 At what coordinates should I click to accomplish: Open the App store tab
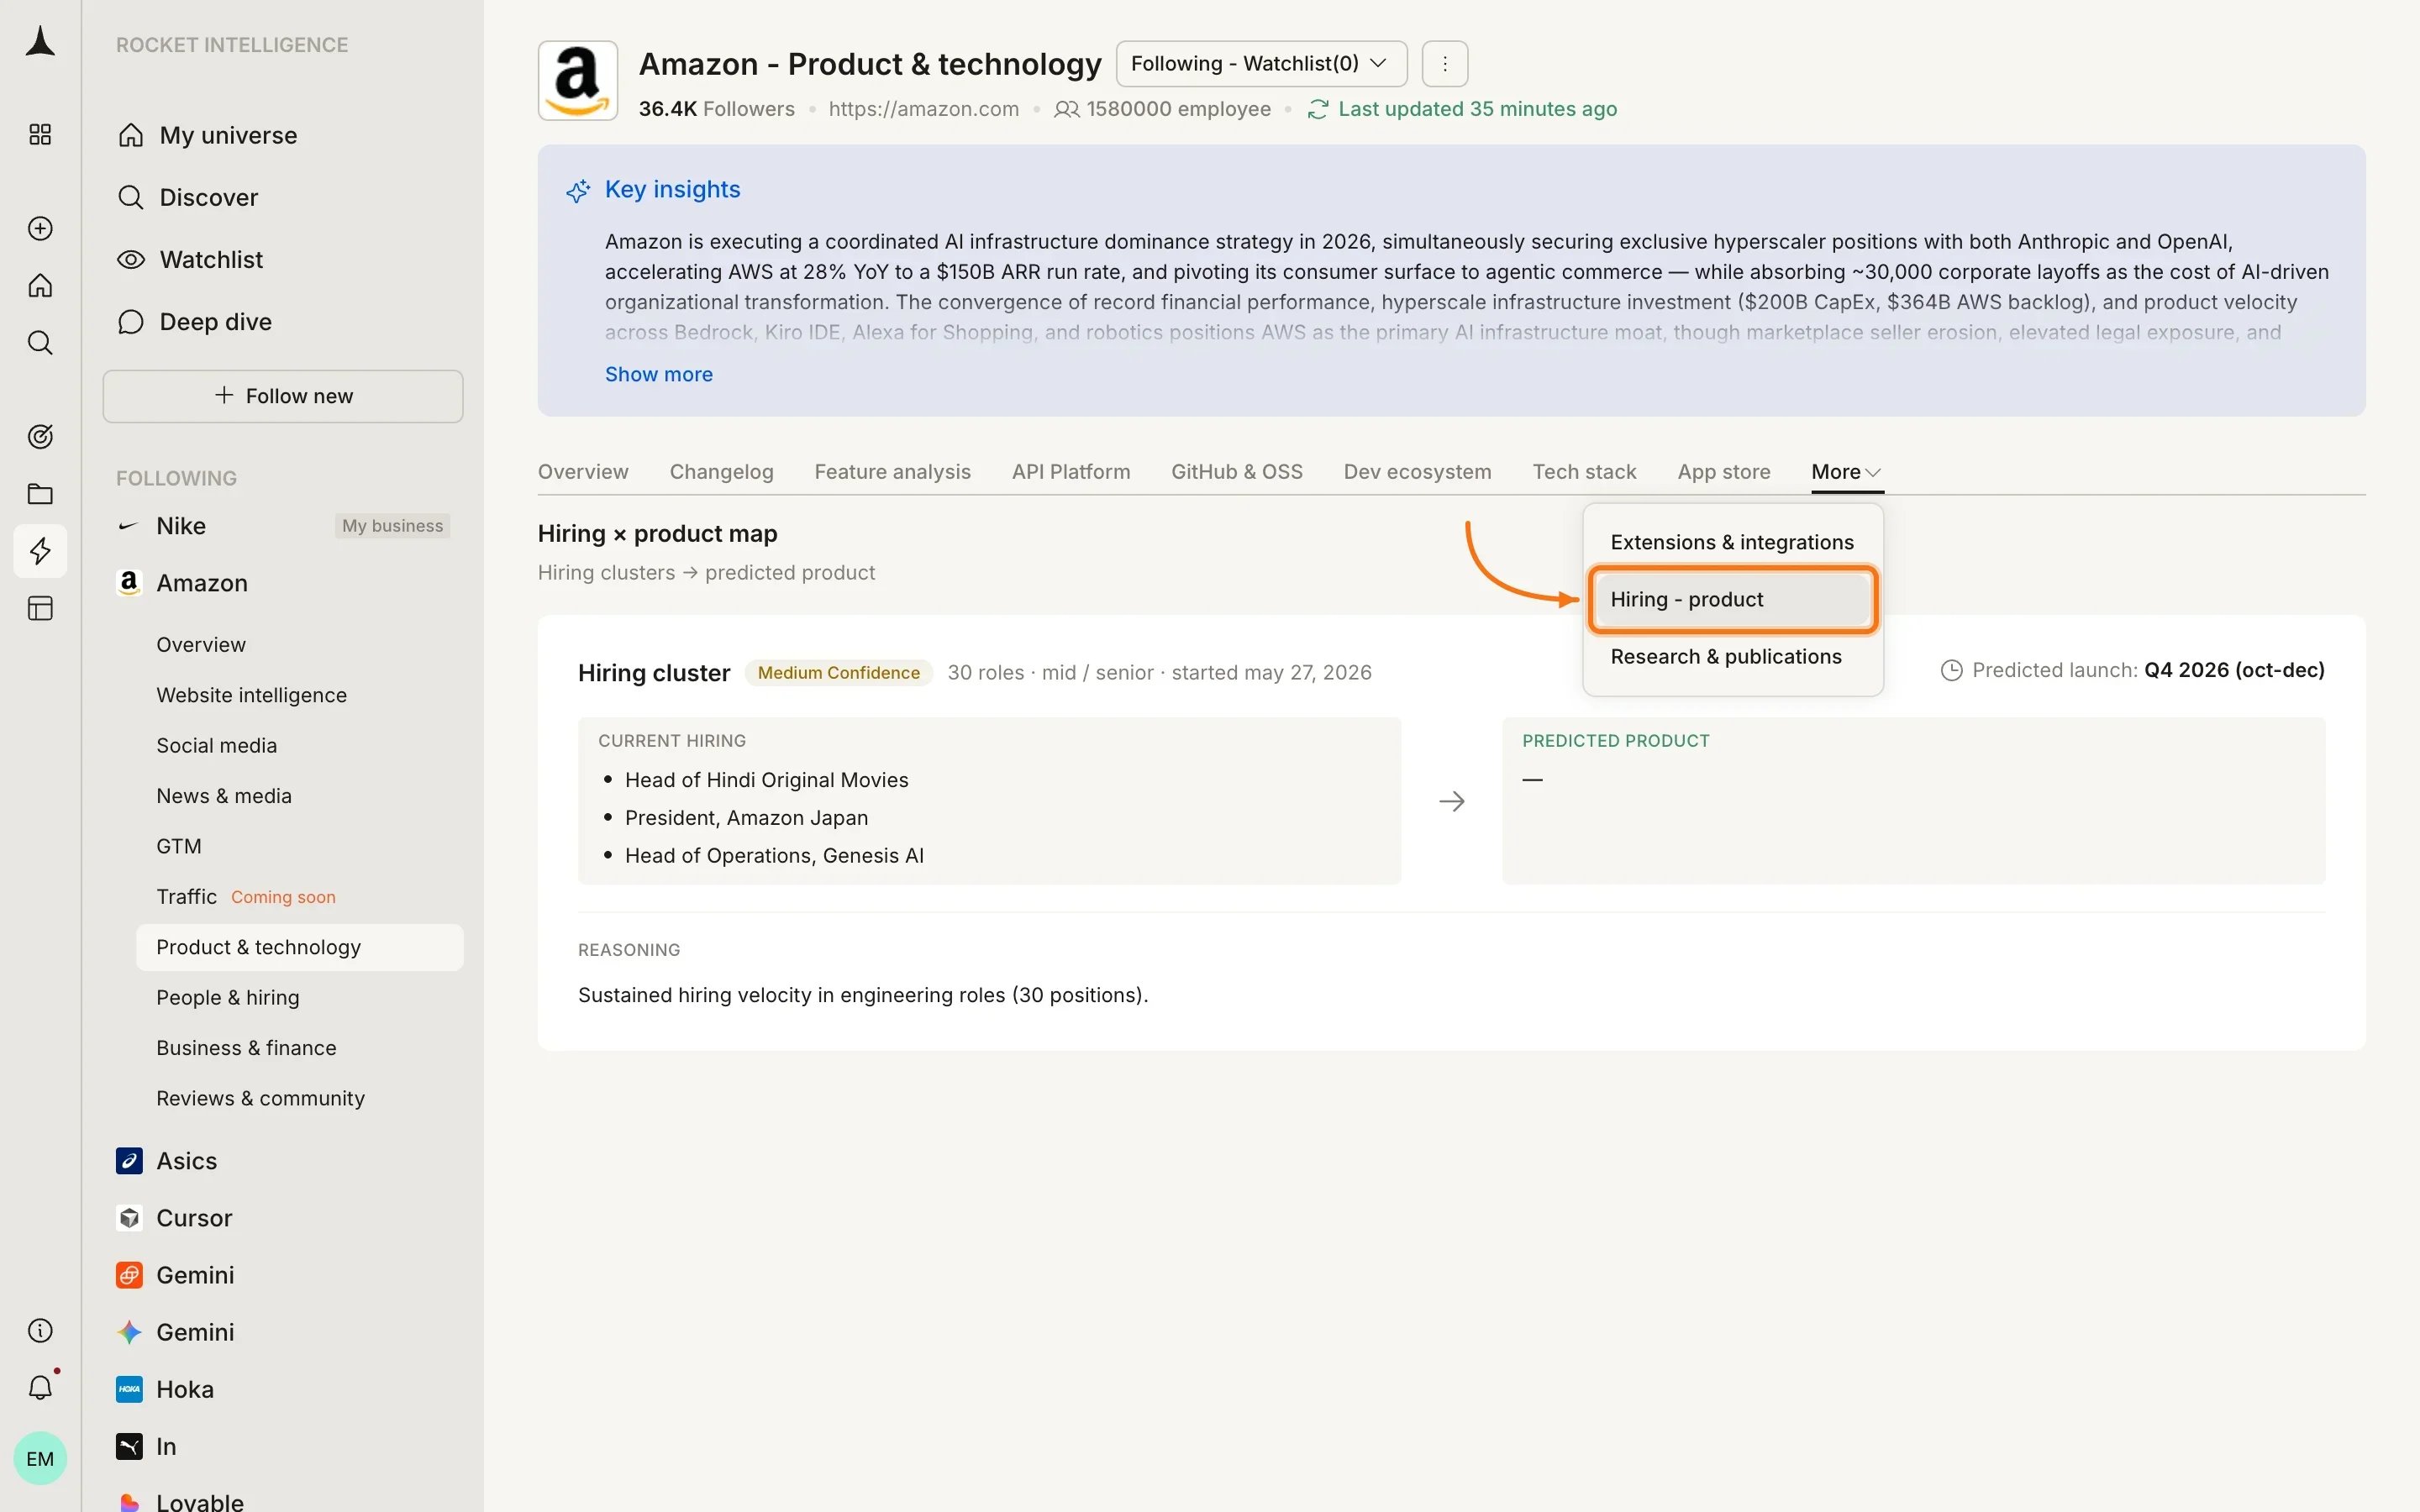coord(1724,472)
